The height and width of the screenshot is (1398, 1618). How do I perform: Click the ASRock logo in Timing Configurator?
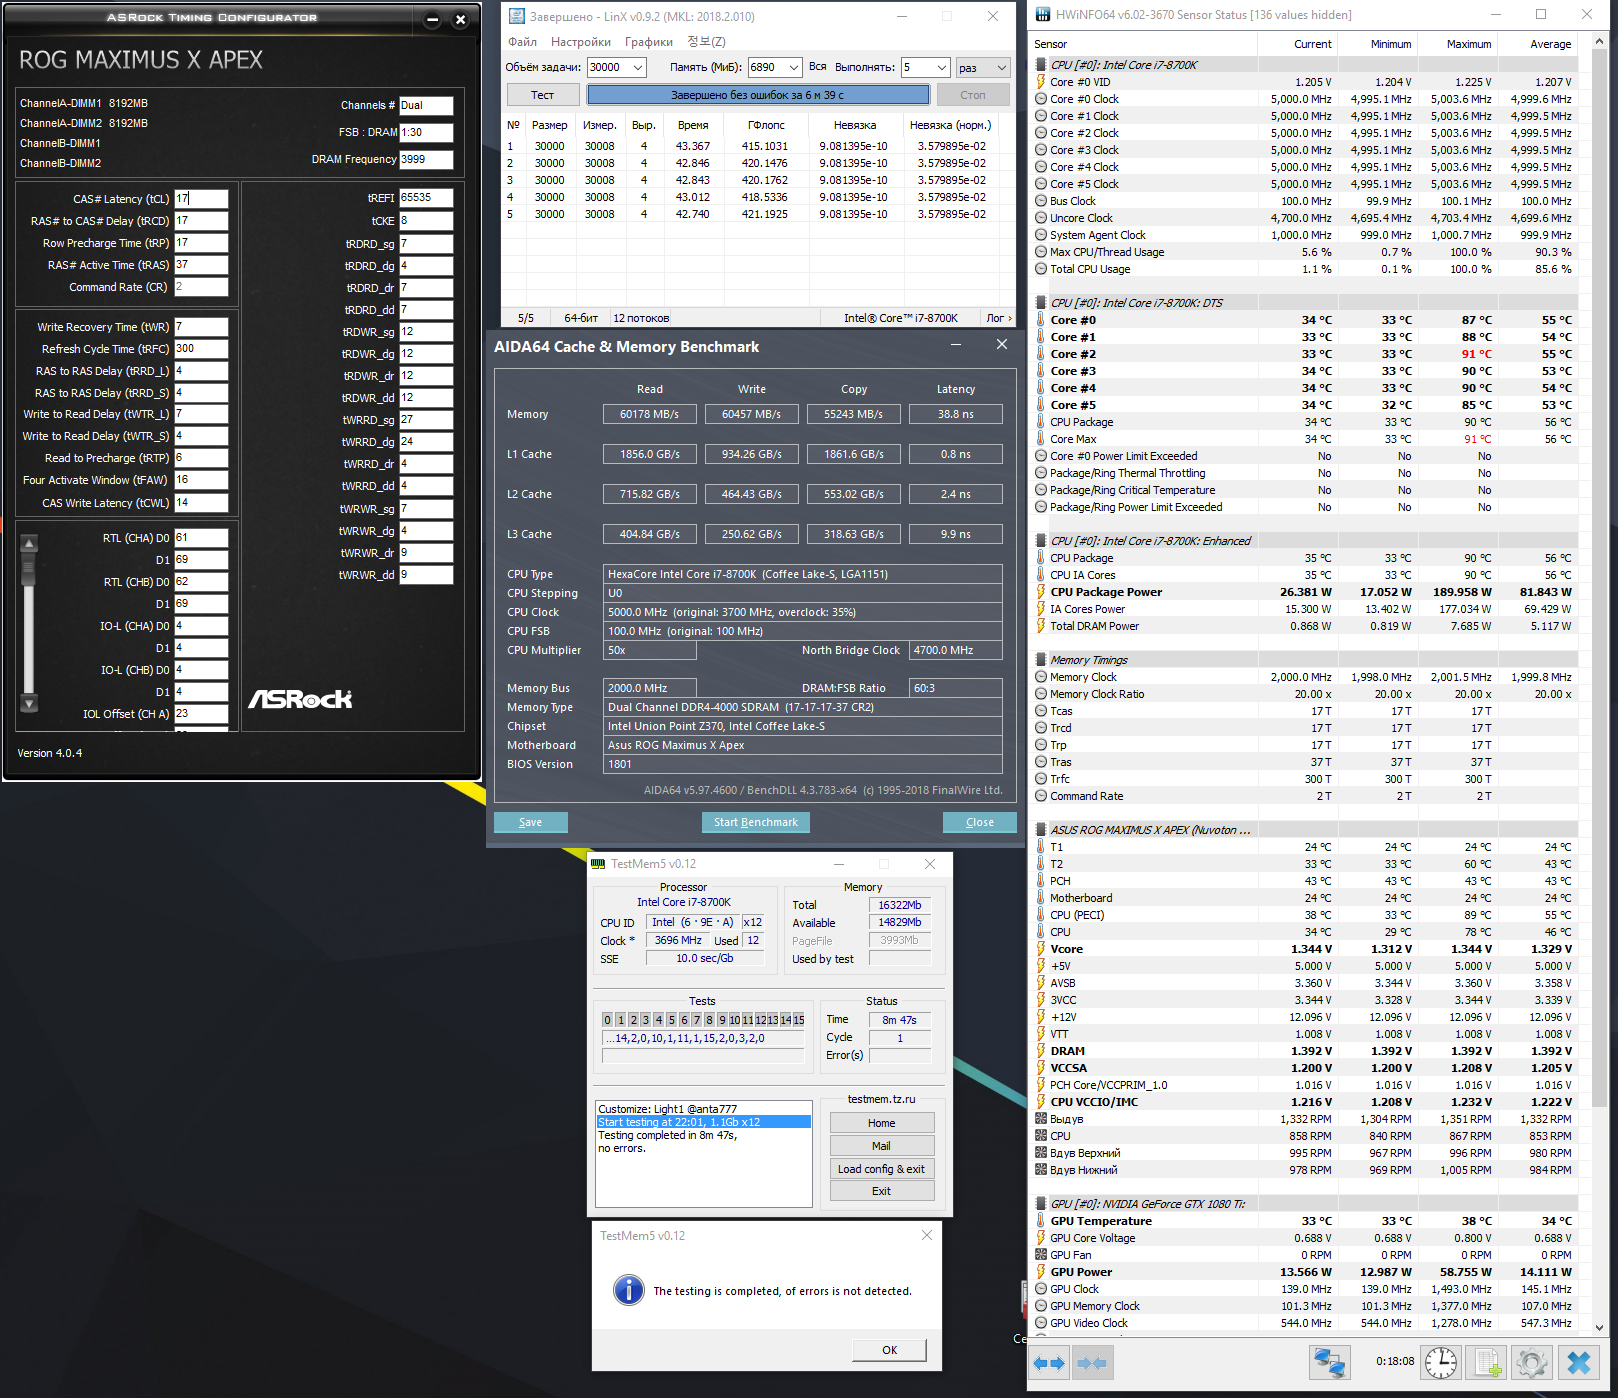pyautogui.click(x=300, y=699)
